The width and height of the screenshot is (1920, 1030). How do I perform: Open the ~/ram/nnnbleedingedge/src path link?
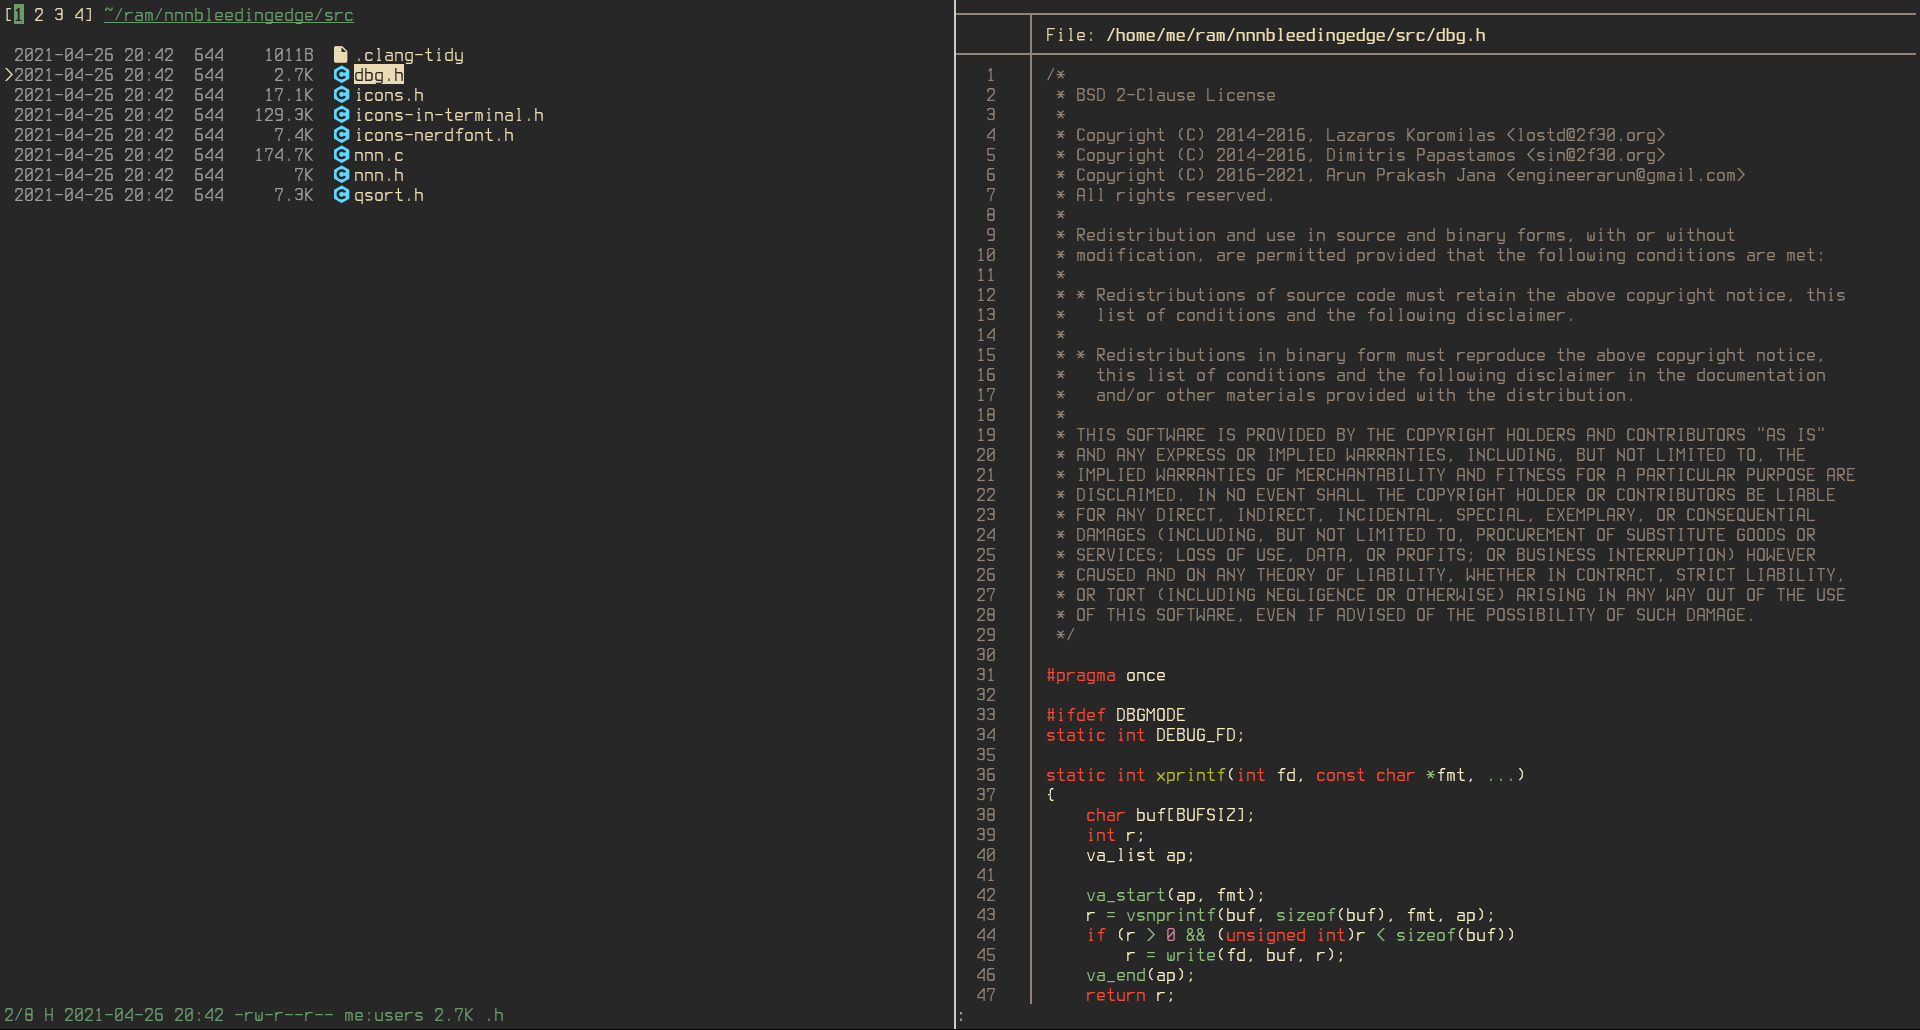(x=228, y=15)
